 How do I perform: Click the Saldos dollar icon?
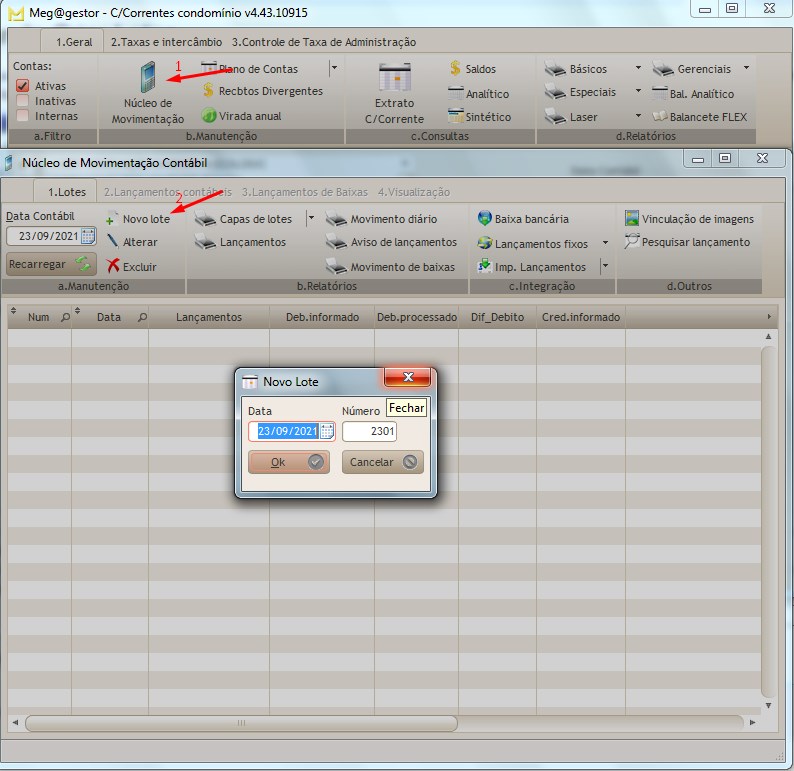click(455, 69)
